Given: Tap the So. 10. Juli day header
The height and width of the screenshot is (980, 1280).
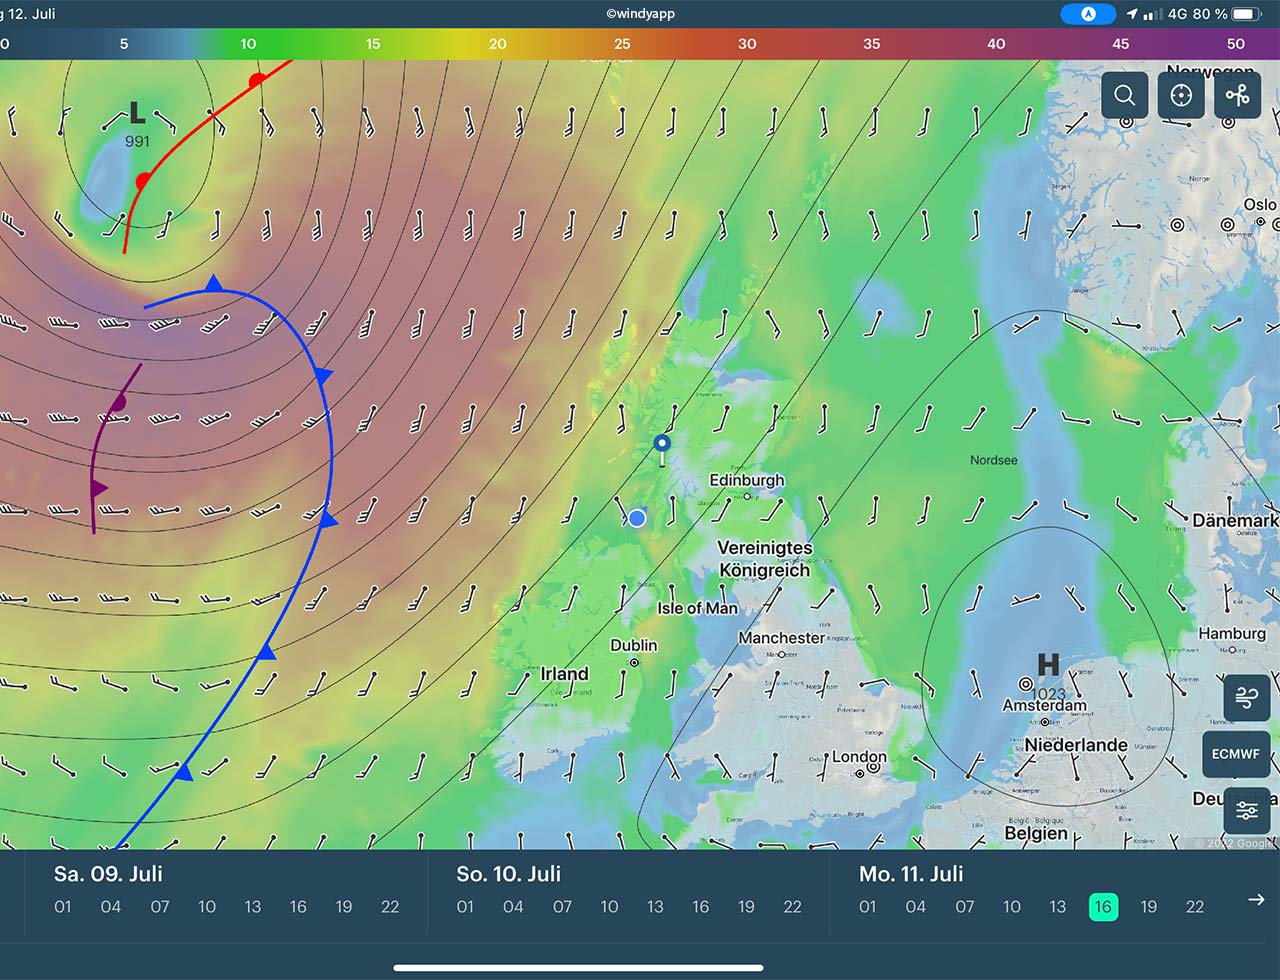Looking at the screenshot, I should (509, 874).
